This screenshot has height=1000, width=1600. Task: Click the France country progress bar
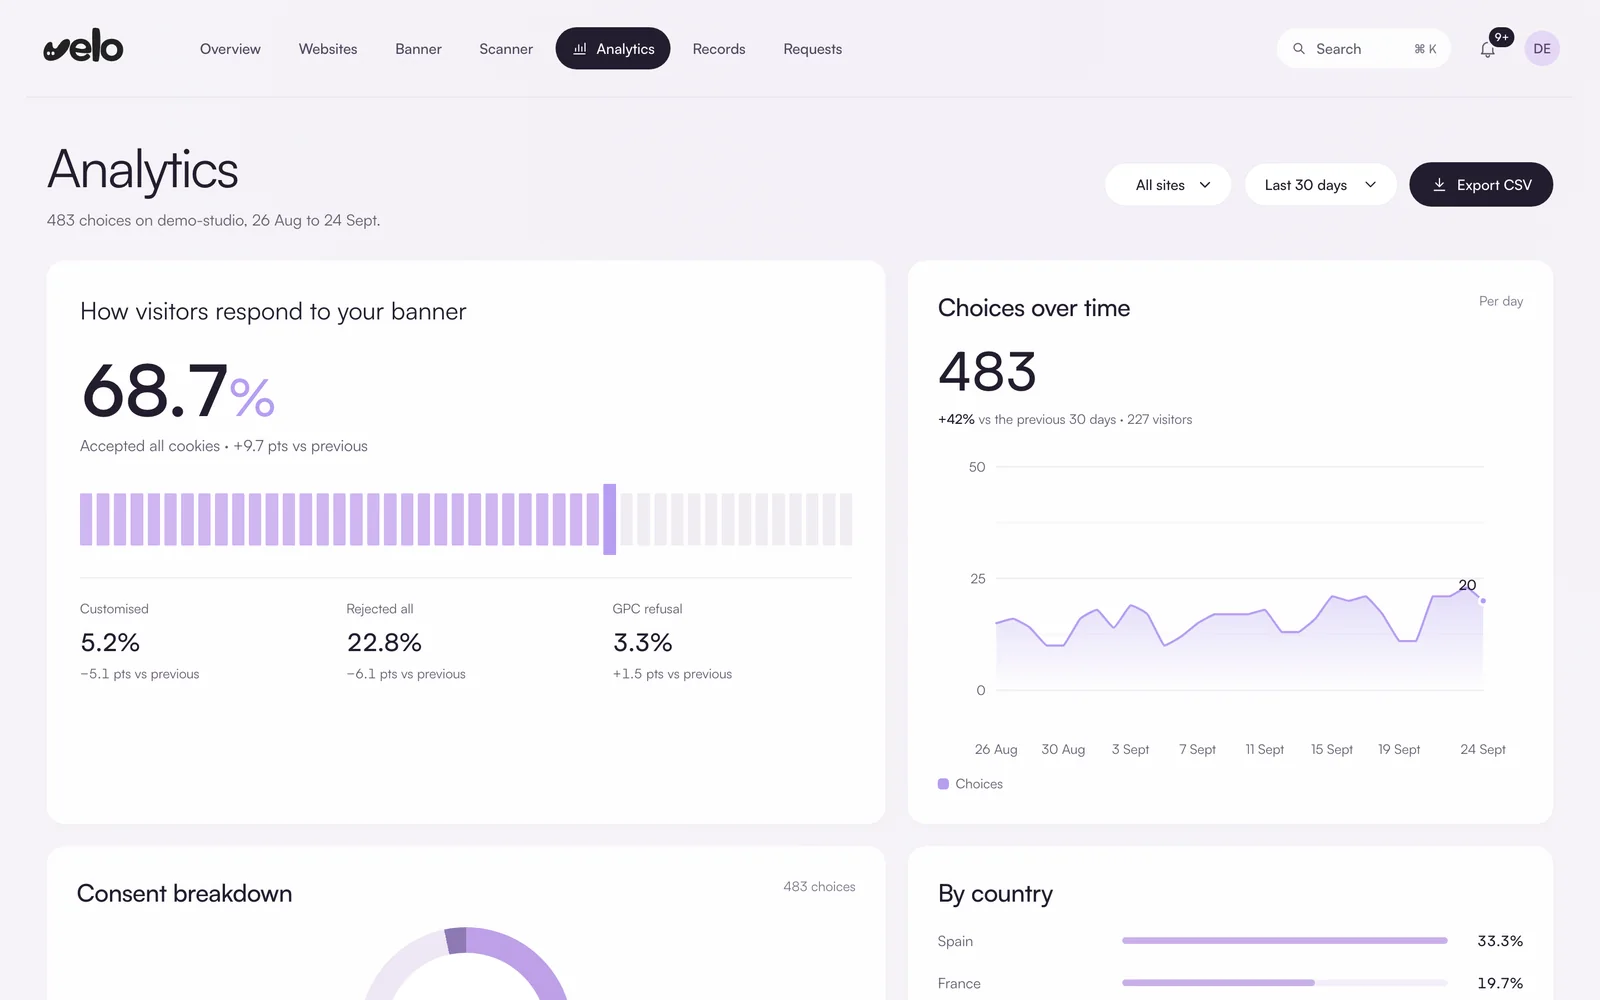click(x=1285, y=983)
